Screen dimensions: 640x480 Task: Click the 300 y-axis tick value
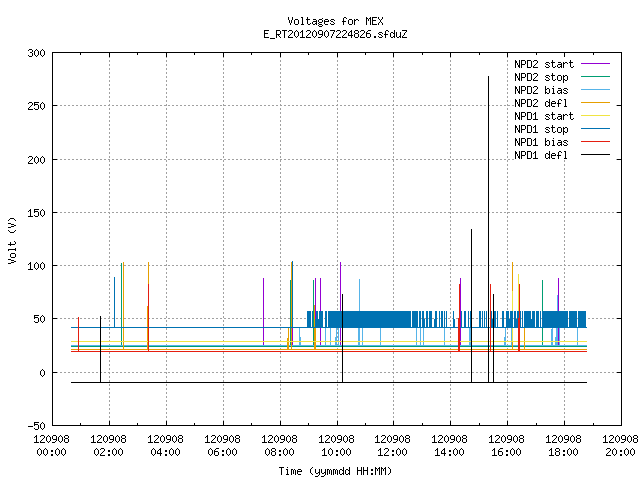(36, 53)
